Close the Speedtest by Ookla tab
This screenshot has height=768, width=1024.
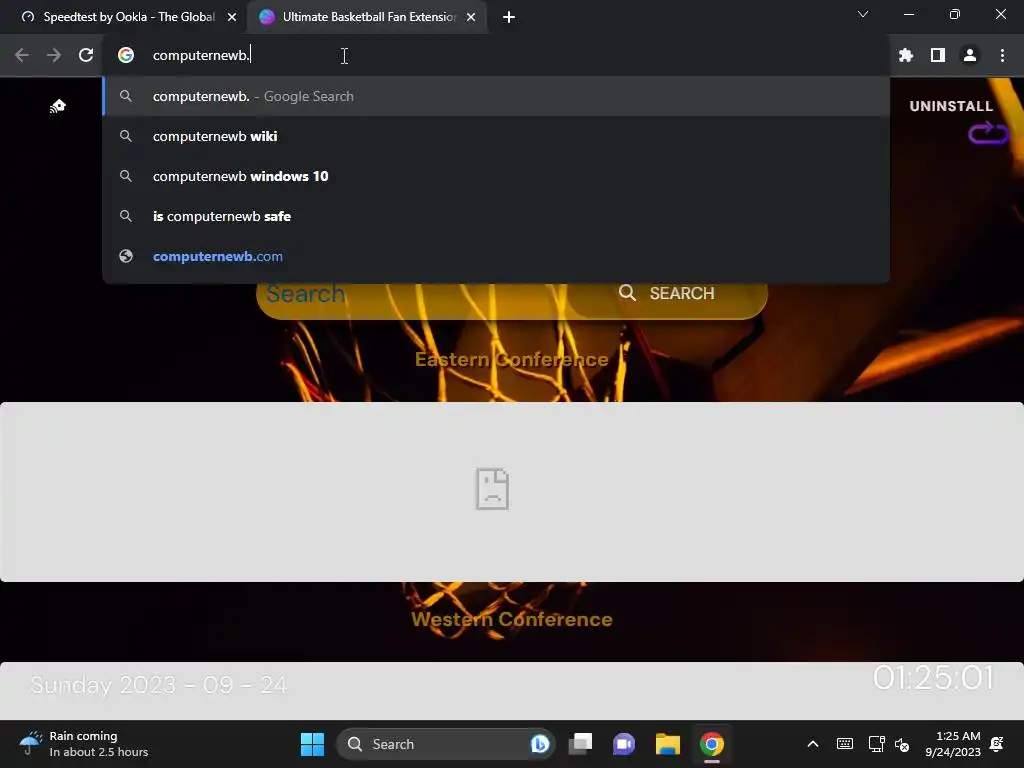(x=232, y=18)
